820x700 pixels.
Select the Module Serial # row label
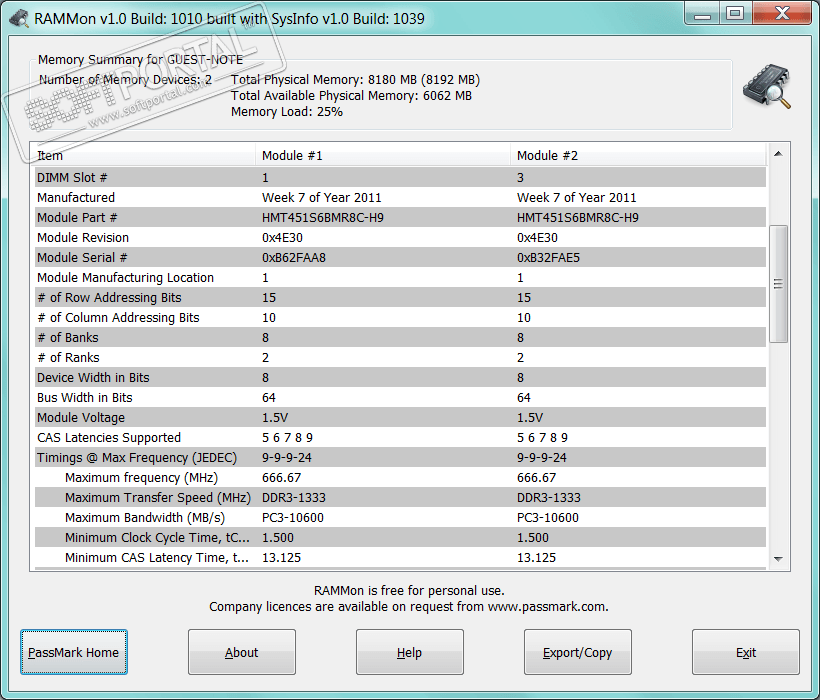pyautogui.click(x=82, y=258)
